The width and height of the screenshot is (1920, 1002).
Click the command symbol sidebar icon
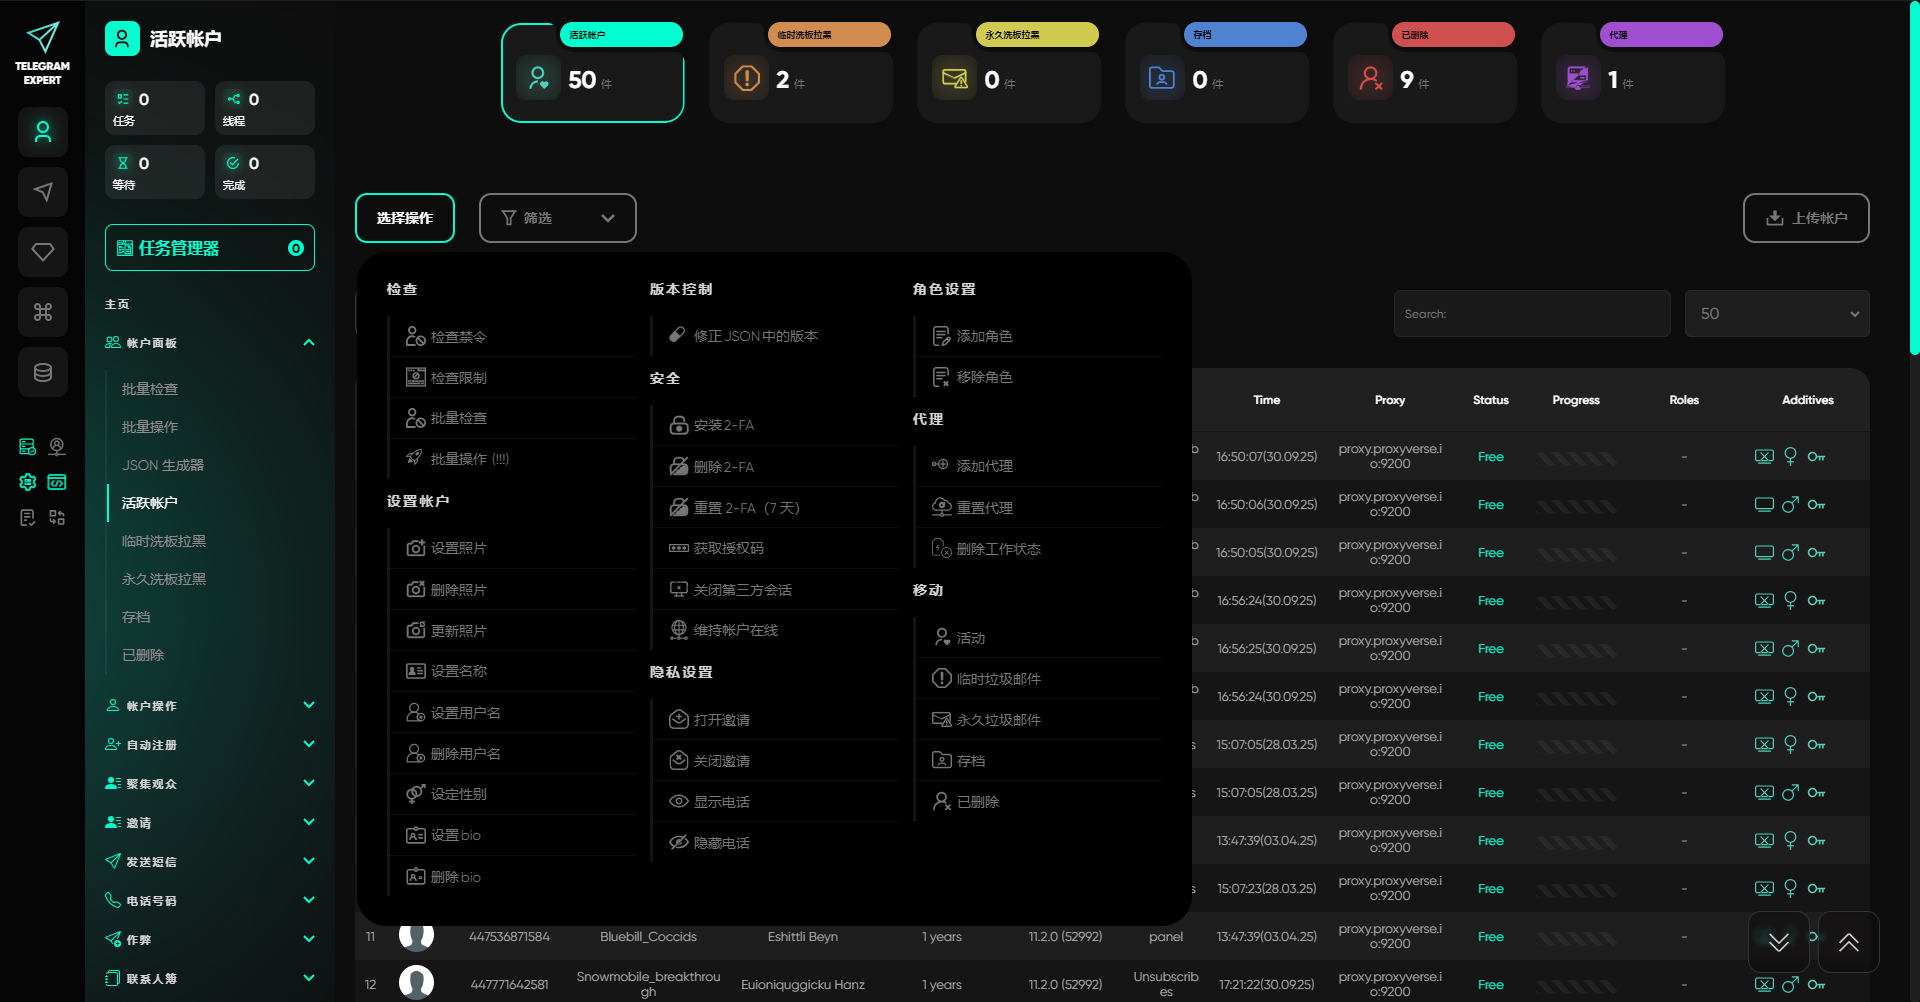point(43,312)
